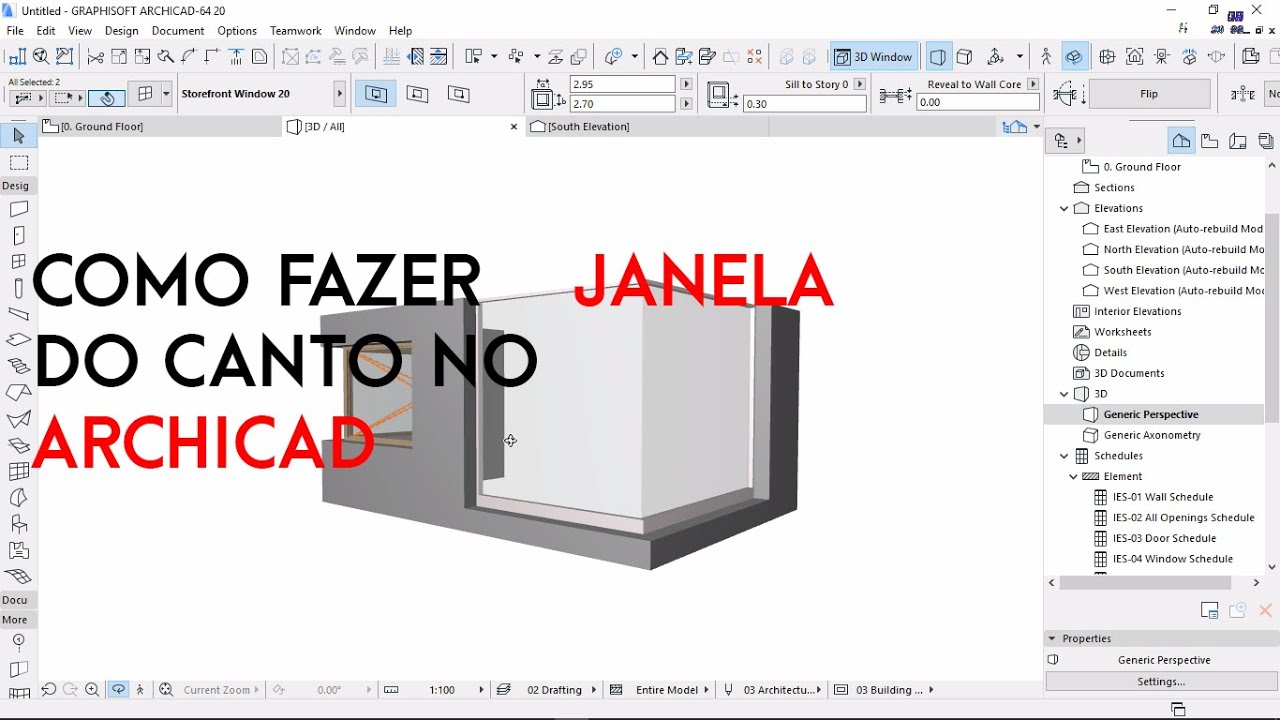The width and height of the screenshot is (1280, 720).
Task: Select the Beam tool in the toolbox
Action: (x=18, y=314)
